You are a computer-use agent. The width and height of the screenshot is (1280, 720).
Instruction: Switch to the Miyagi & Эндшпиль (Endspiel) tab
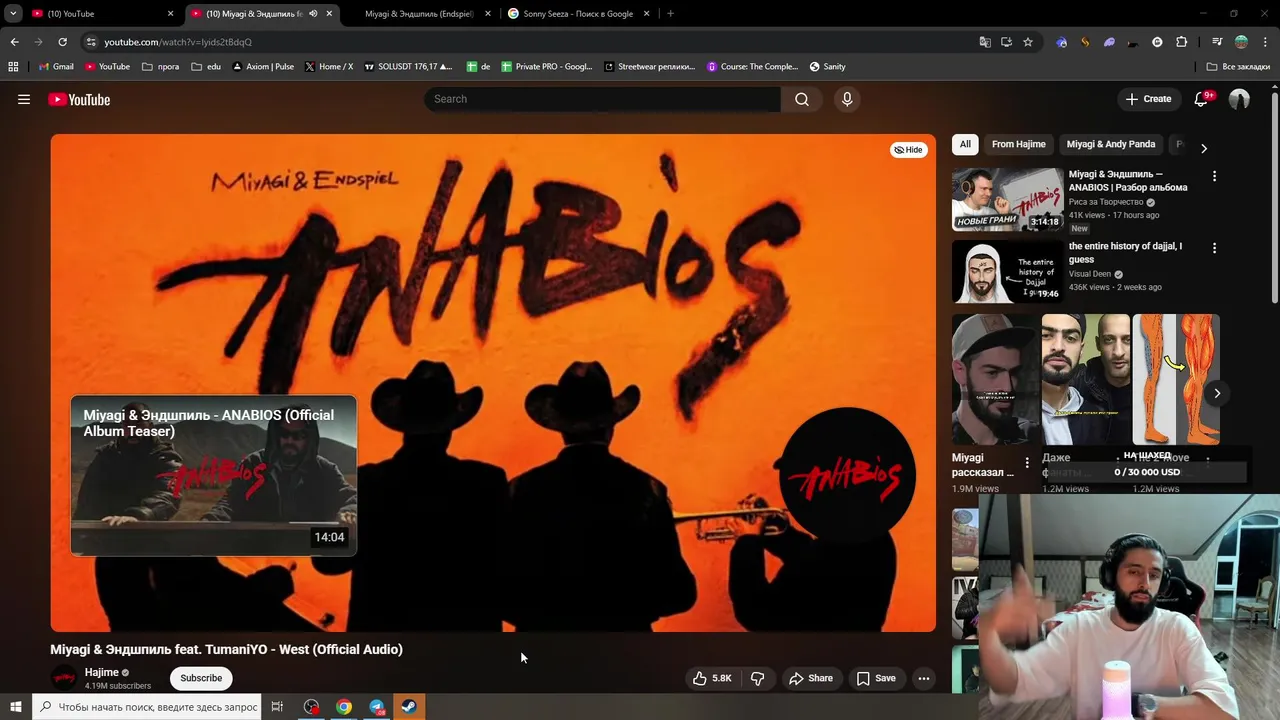pos(418,14)
